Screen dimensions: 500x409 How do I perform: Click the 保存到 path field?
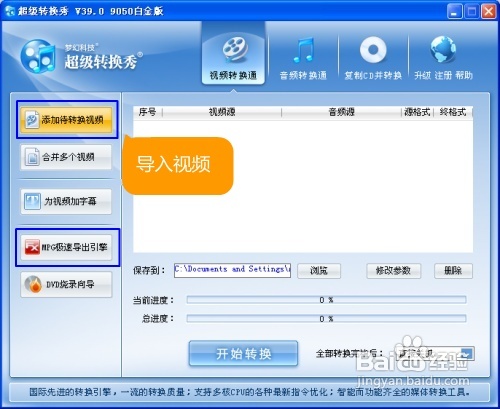click(x=232, y=270)
